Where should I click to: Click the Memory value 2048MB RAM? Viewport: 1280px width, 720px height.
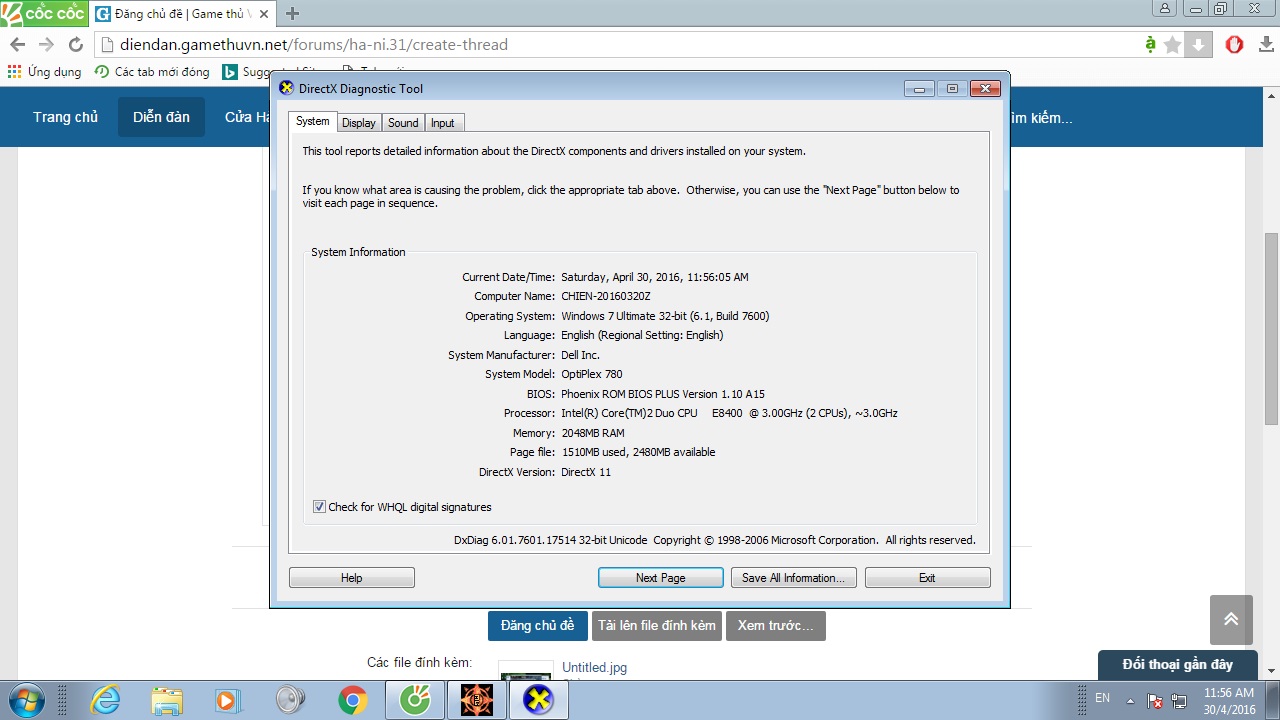point(593,433)
